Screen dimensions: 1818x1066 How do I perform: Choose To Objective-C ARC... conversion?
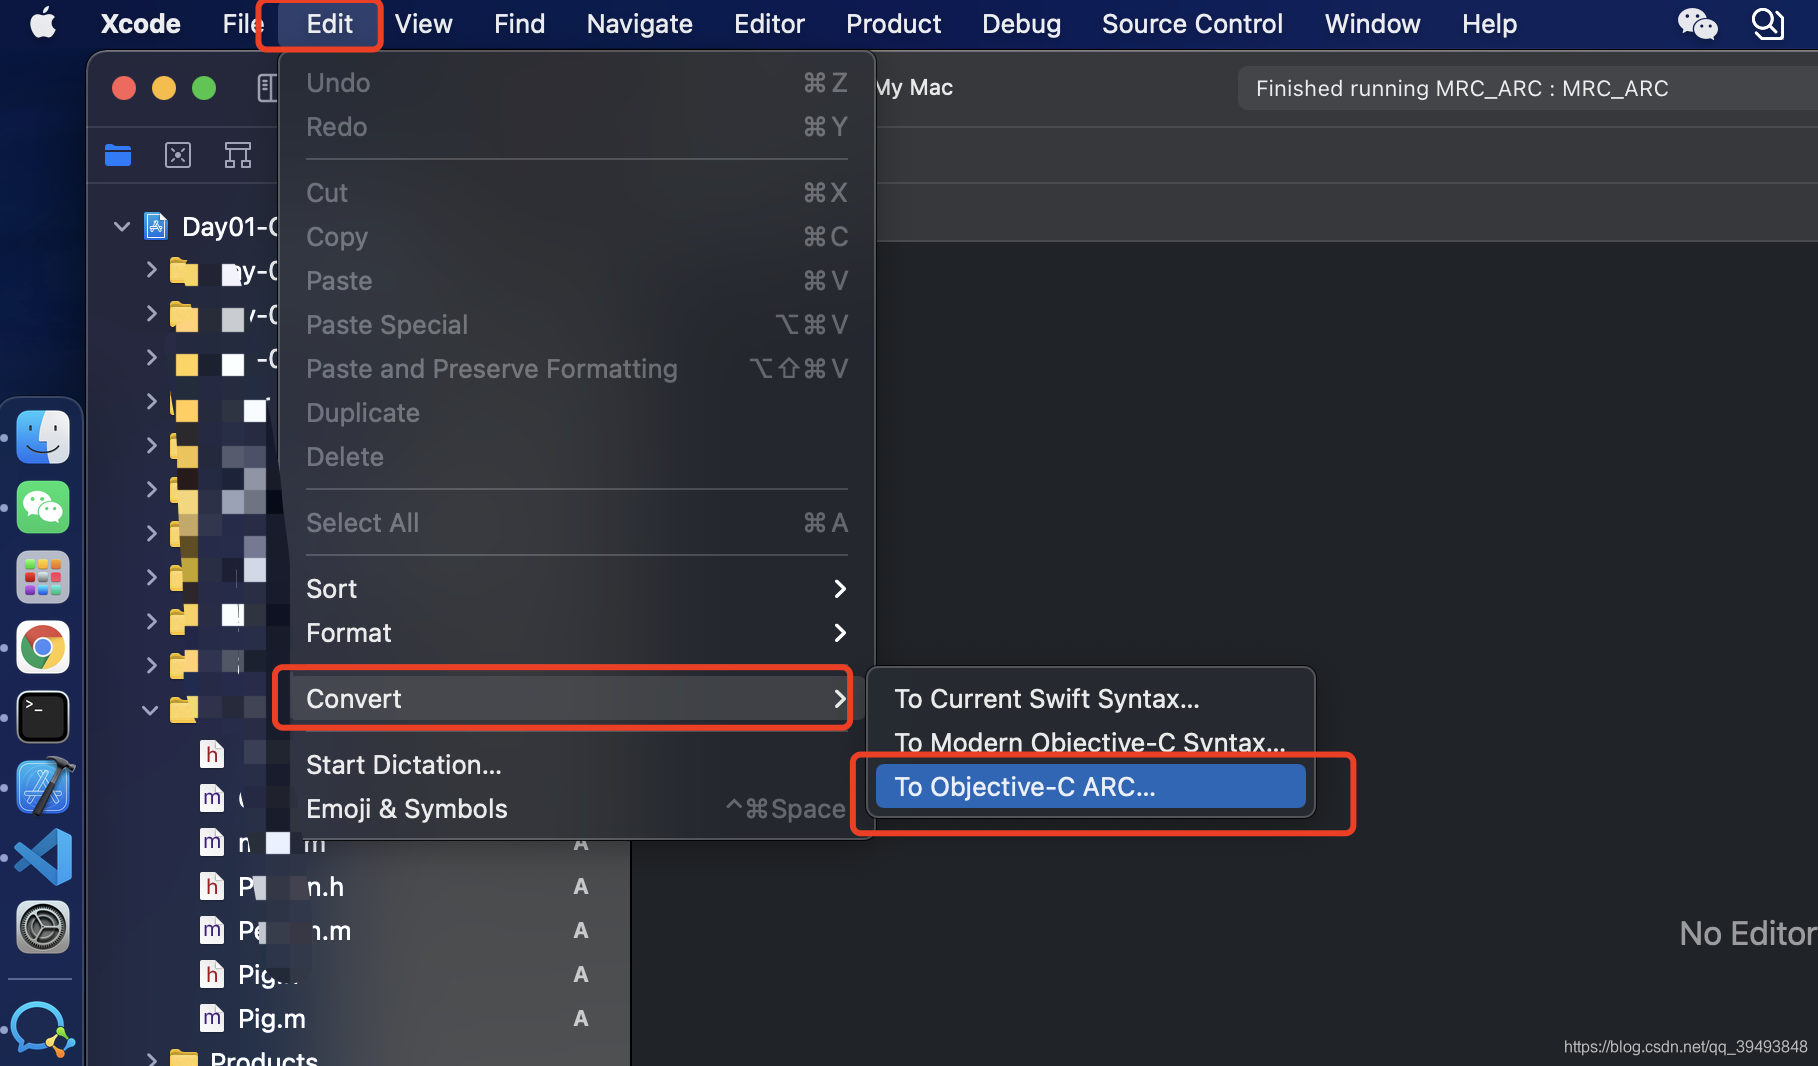click(1090, 787)
